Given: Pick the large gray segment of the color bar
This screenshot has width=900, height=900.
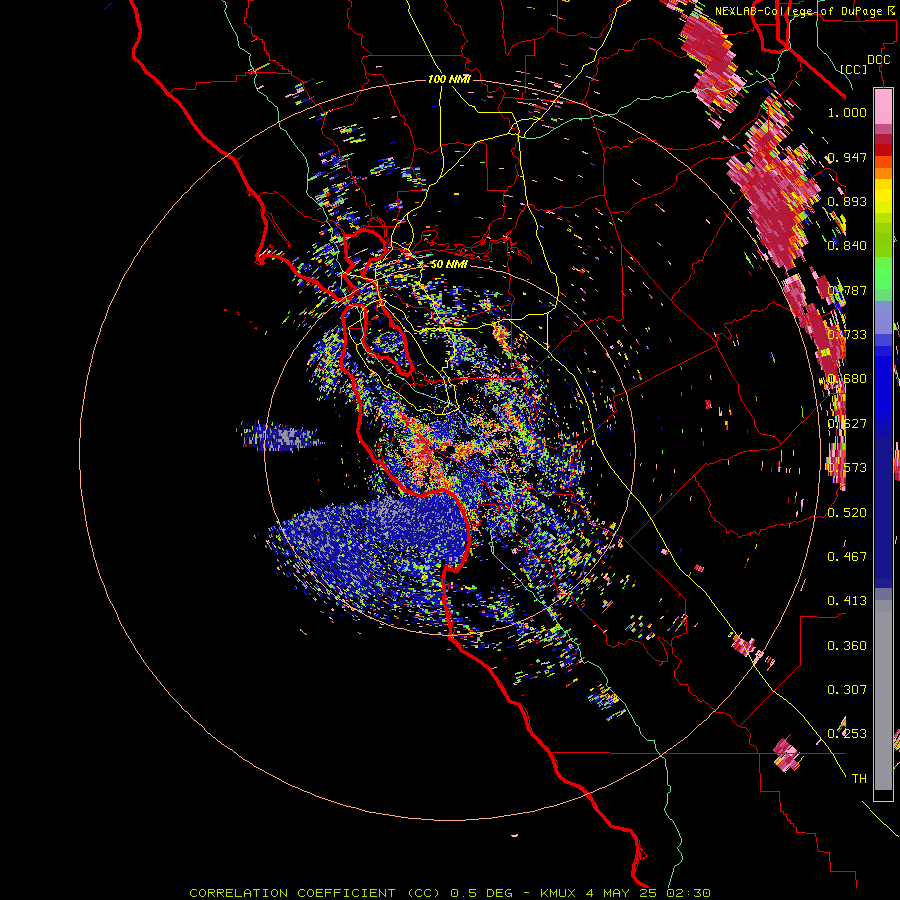Looking at the screenshot, I should [x=883, y=695].
